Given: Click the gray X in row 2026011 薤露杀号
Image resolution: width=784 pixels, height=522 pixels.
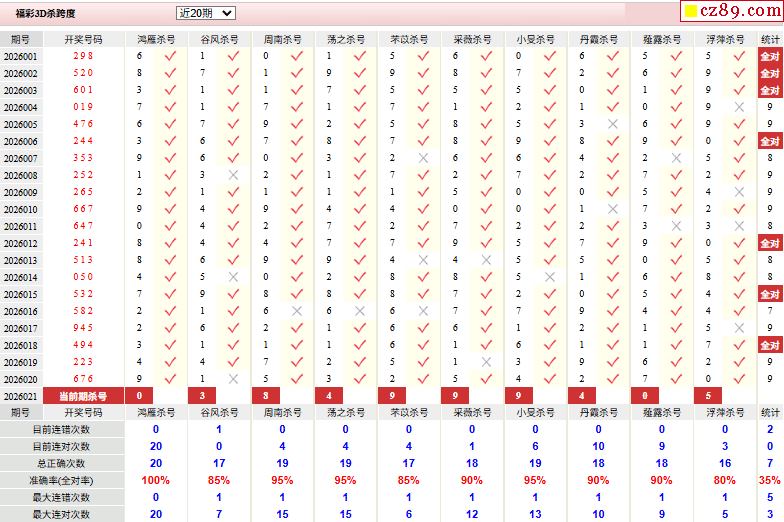Looking at the screenshot, I should (676, 226).
